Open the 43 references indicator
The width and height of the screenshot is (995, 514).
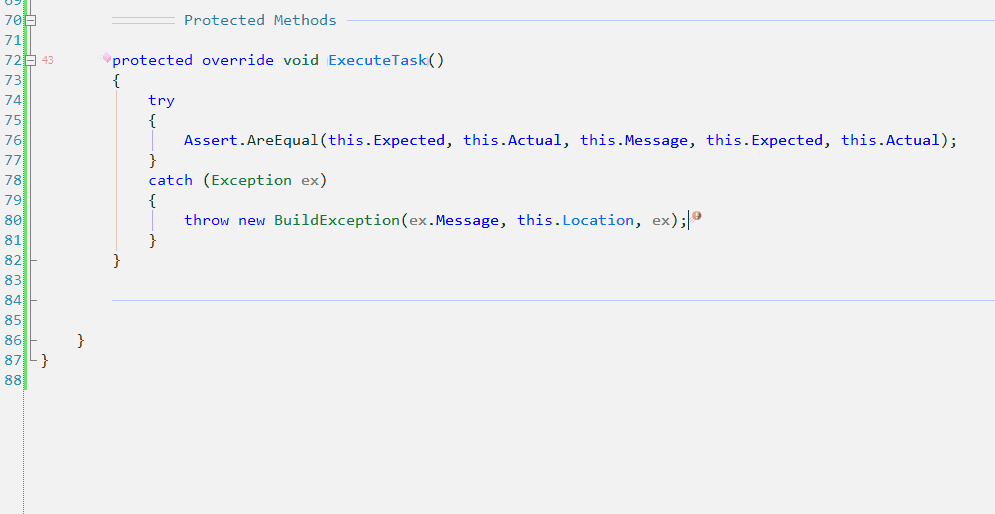coord(48,60)
